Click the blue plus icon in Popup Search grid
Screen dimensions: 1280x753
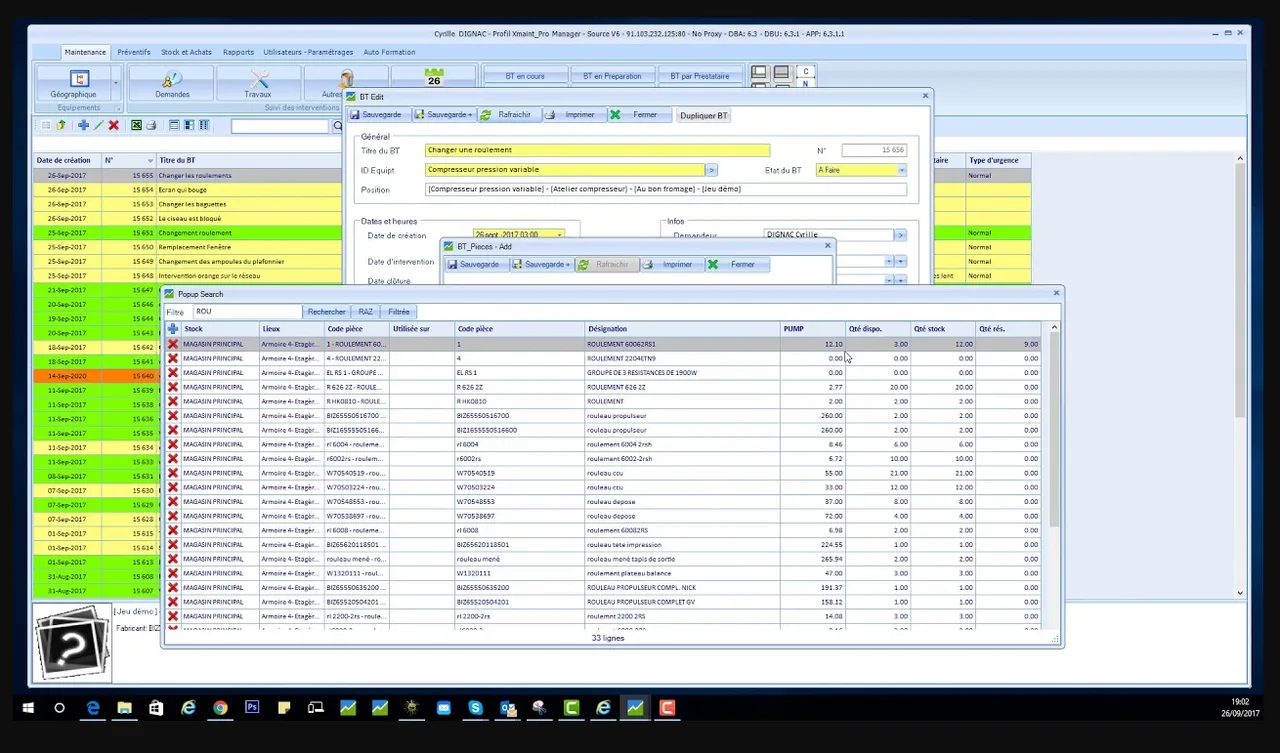point(173,328)
